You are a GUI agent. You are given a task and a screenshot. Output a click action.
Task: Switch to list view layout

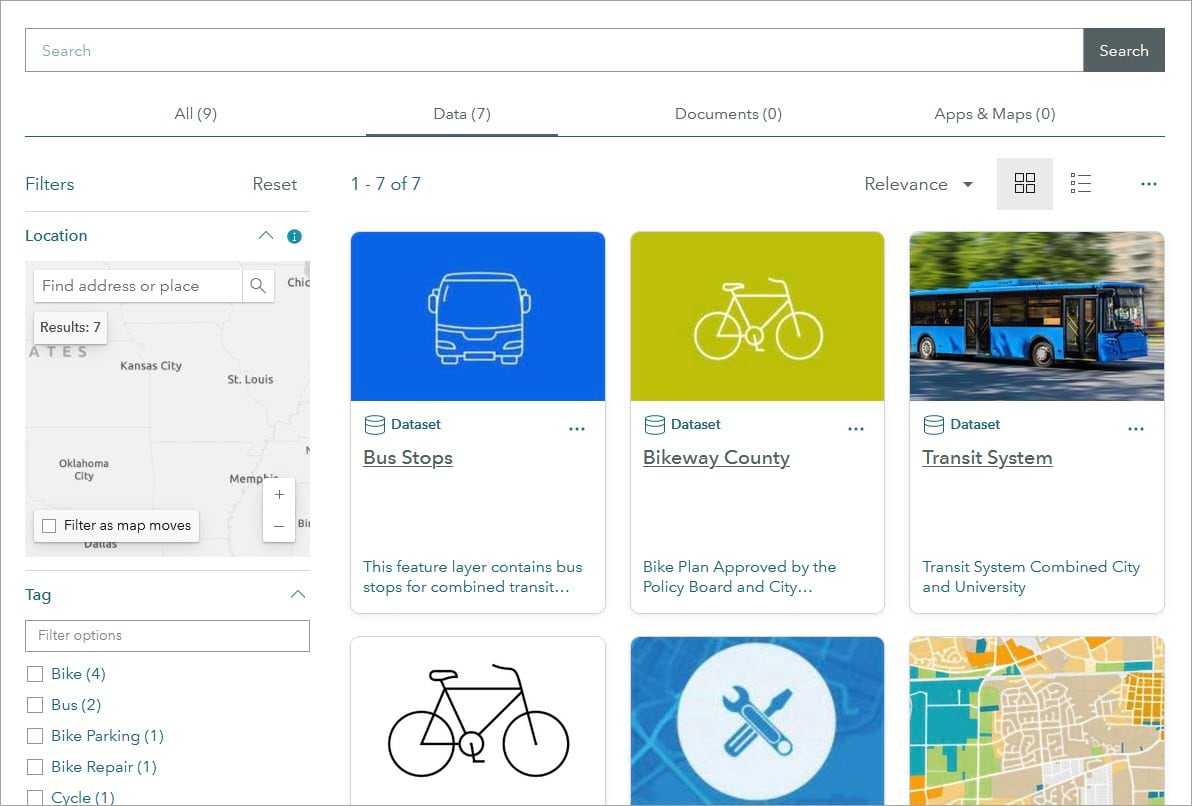(1080, 183)
